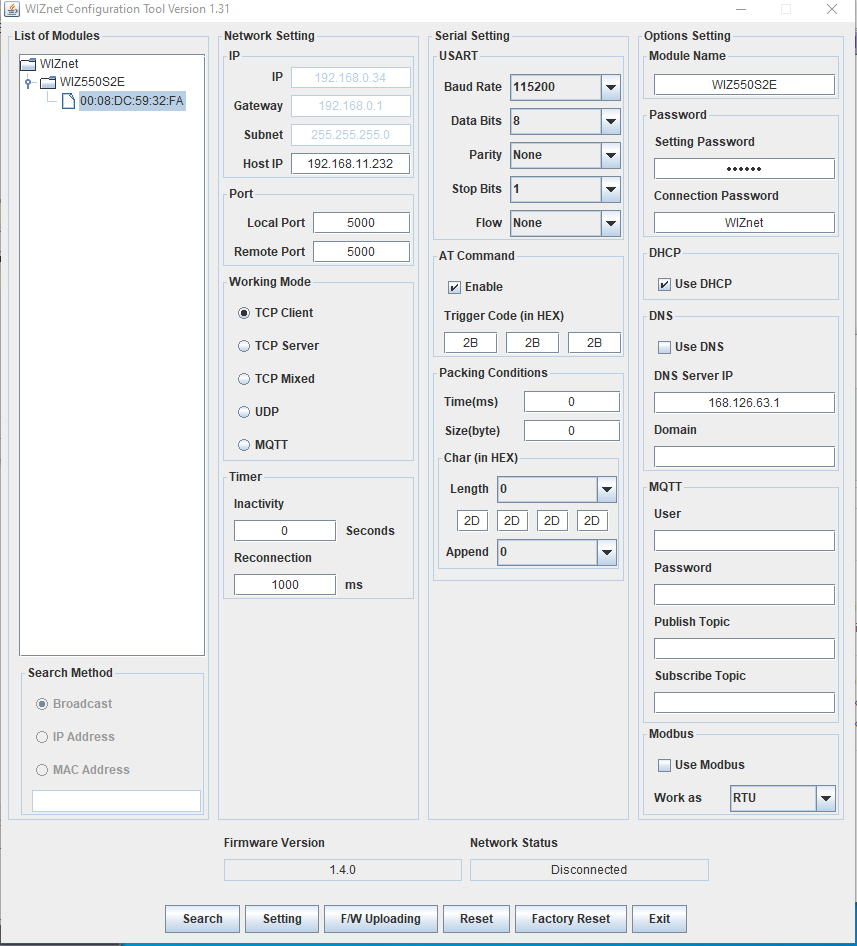Click the WIZnet root folder icon
This screenshot has height=946, width=857.
tap(28, 63)
